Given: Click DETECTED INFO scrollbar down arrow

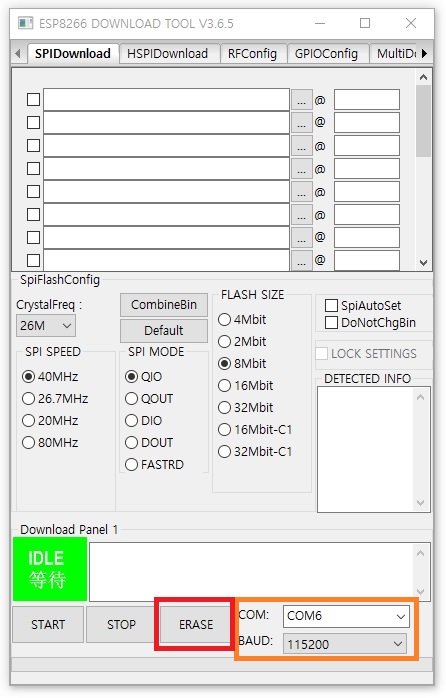Looking at the screenshot, I should click(x=421, y=503).
